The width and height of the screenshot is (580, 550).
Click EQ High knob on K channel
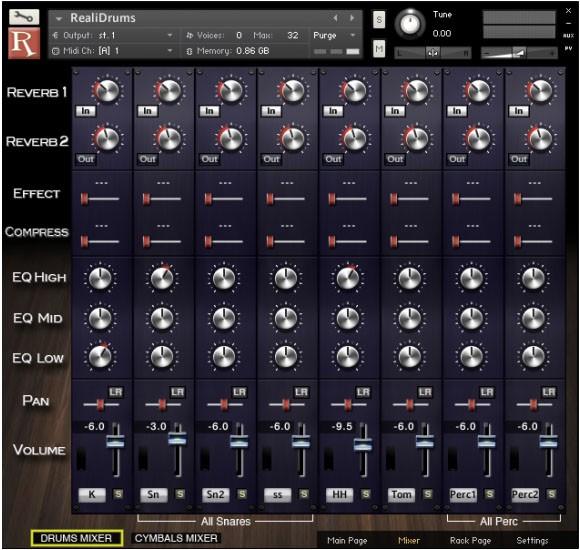pos(100,278)
